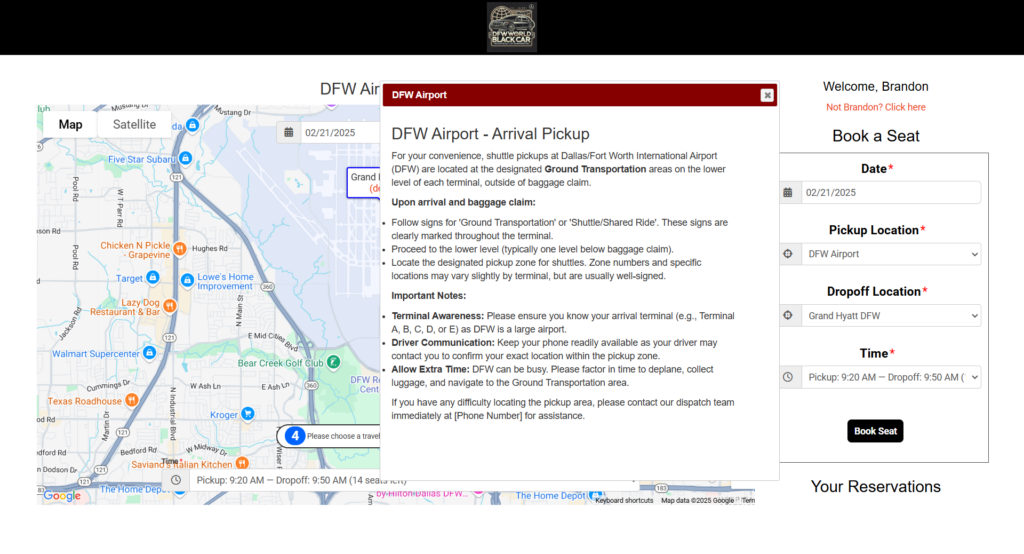Click the step 4 travel time marker
The height and width of the screenshot is (554, 1024).
point(294,436)
